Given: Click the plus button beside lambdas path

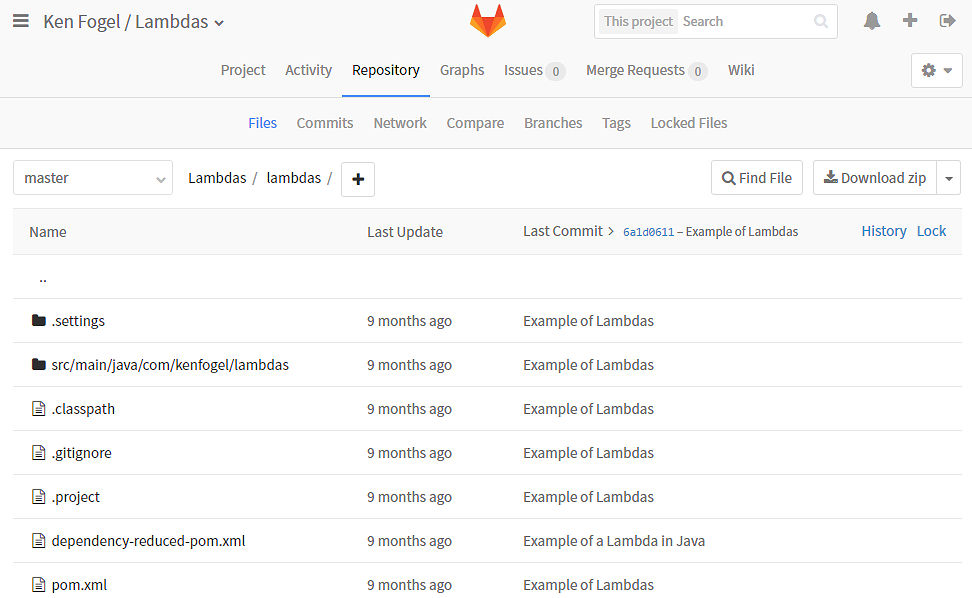Looking at the screenshot, I should click(x=358, y=179).
